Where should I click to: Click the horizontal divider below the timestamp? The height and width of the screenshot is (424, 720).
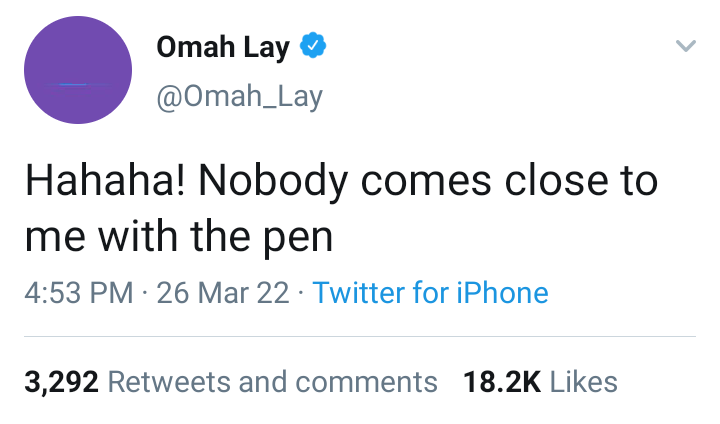point(360,337)
